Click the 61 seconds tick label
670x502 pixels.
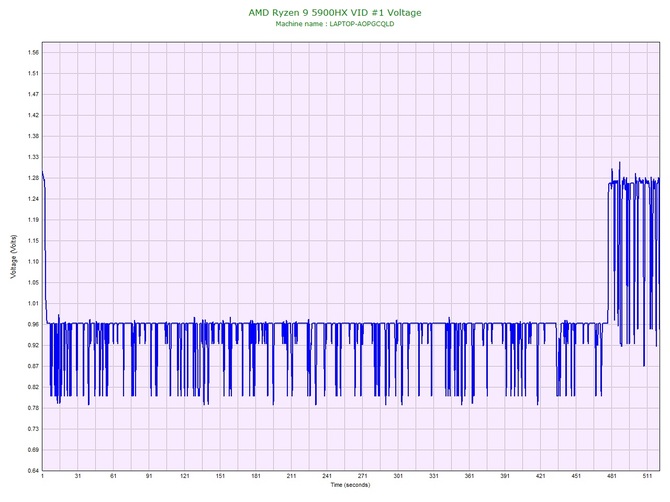[x=113, y=476]
